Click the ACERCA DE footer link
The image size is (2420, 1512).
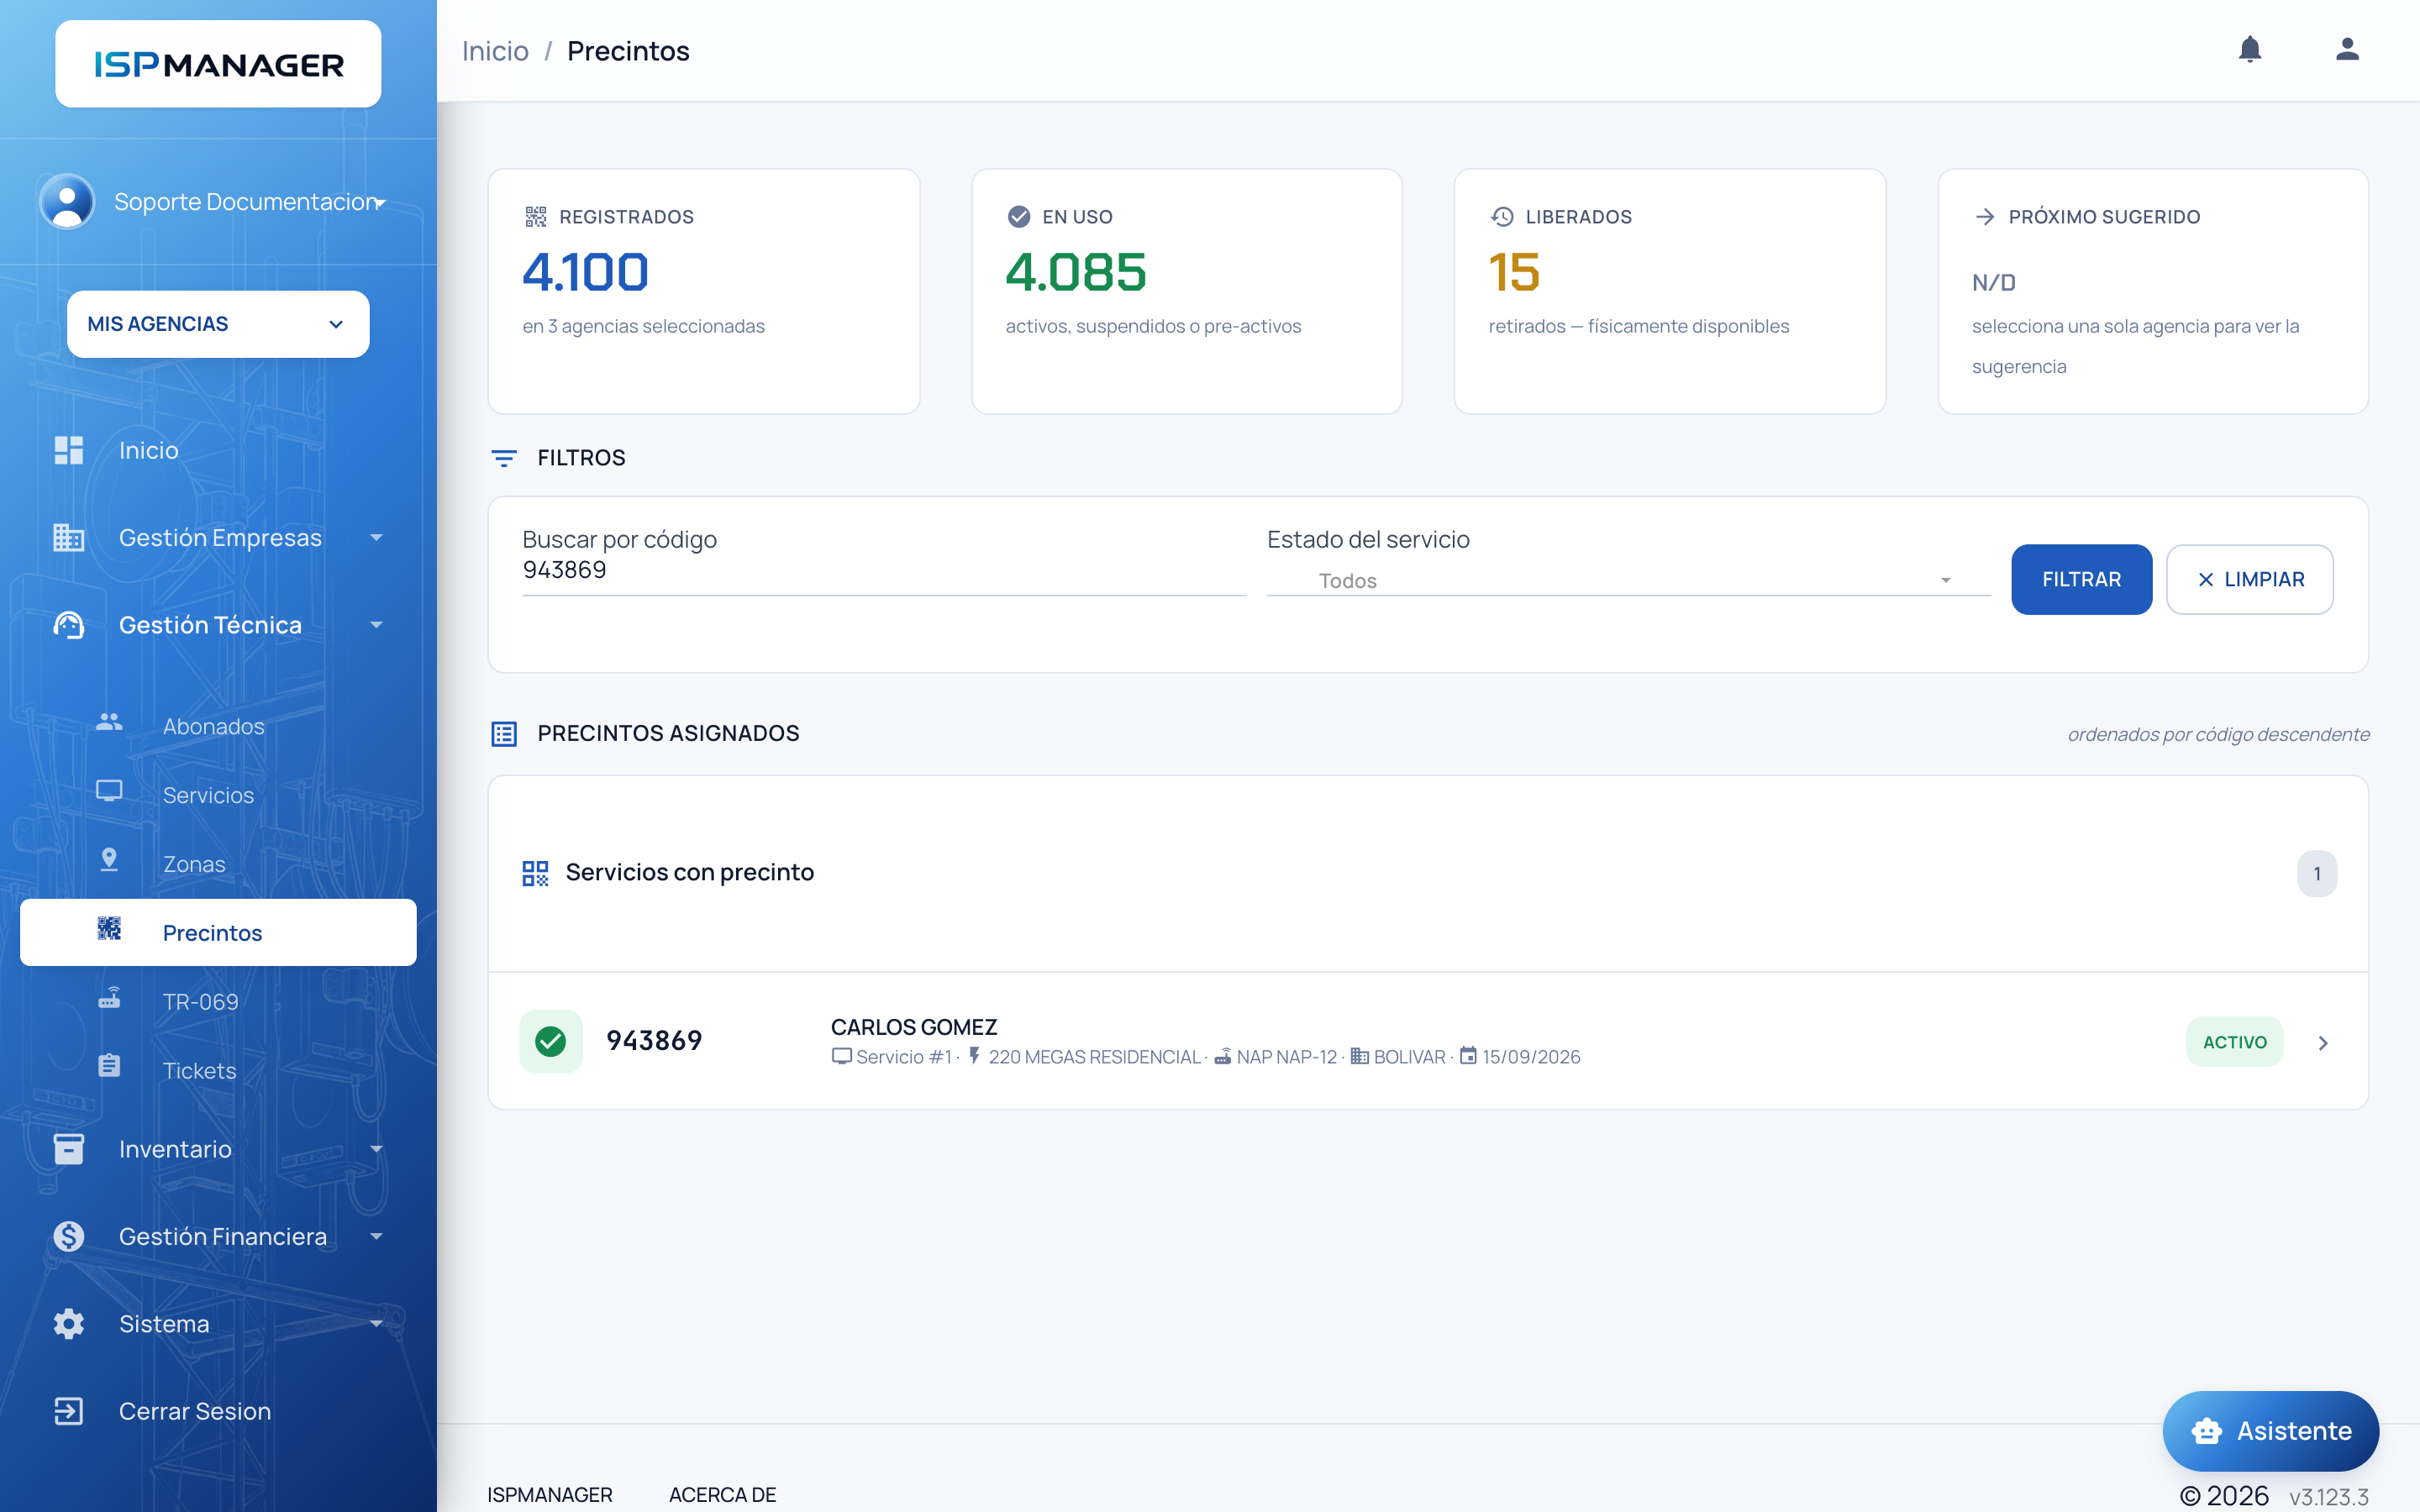pyautogui.click(x=722, y=1494)
